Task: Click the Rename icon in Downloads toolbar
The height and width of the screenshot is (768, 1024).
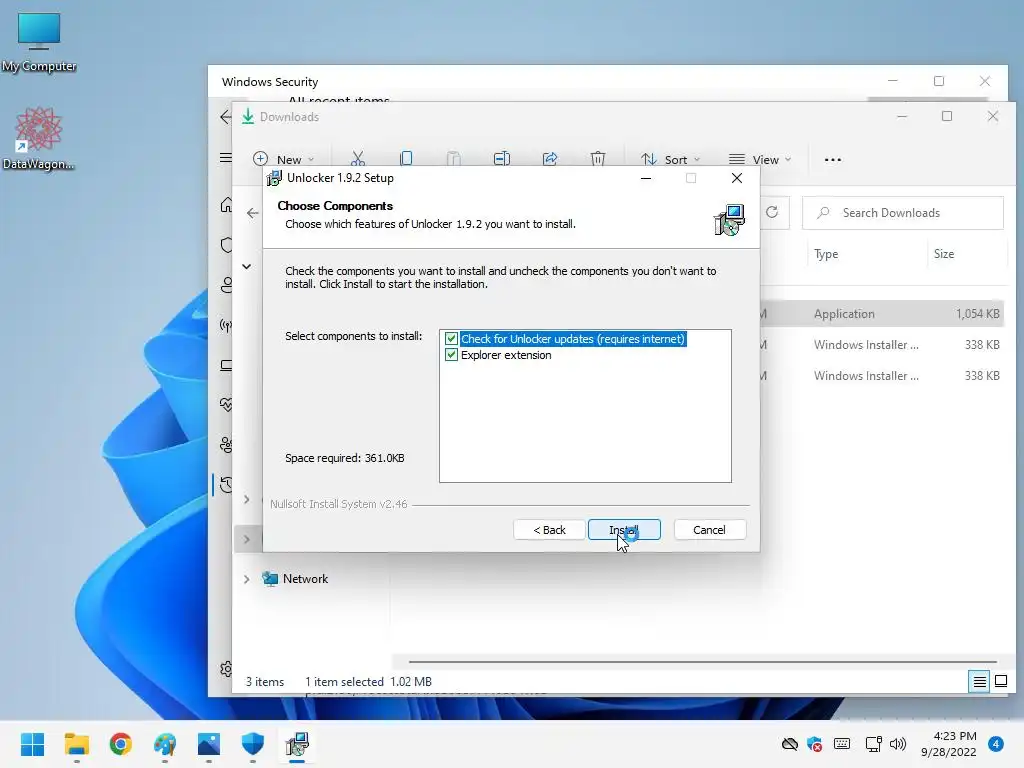Action: coord(502,159)
